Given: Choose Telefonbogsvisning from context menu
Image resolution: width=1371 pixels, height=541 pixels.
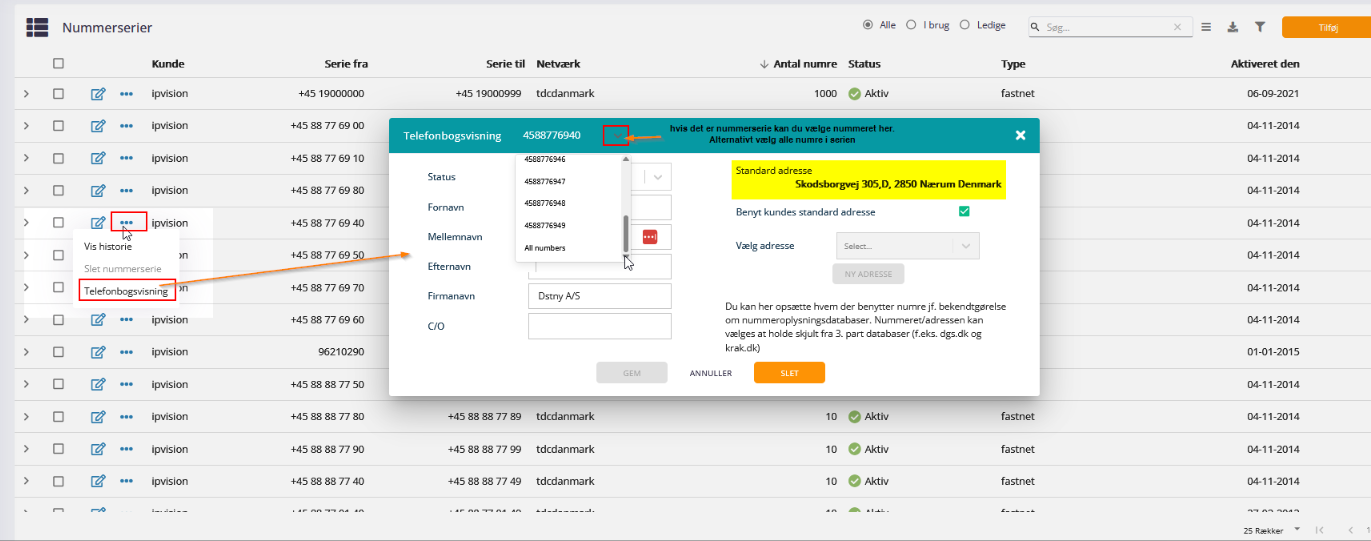Looking at the screenshot, I should [126, 291].
